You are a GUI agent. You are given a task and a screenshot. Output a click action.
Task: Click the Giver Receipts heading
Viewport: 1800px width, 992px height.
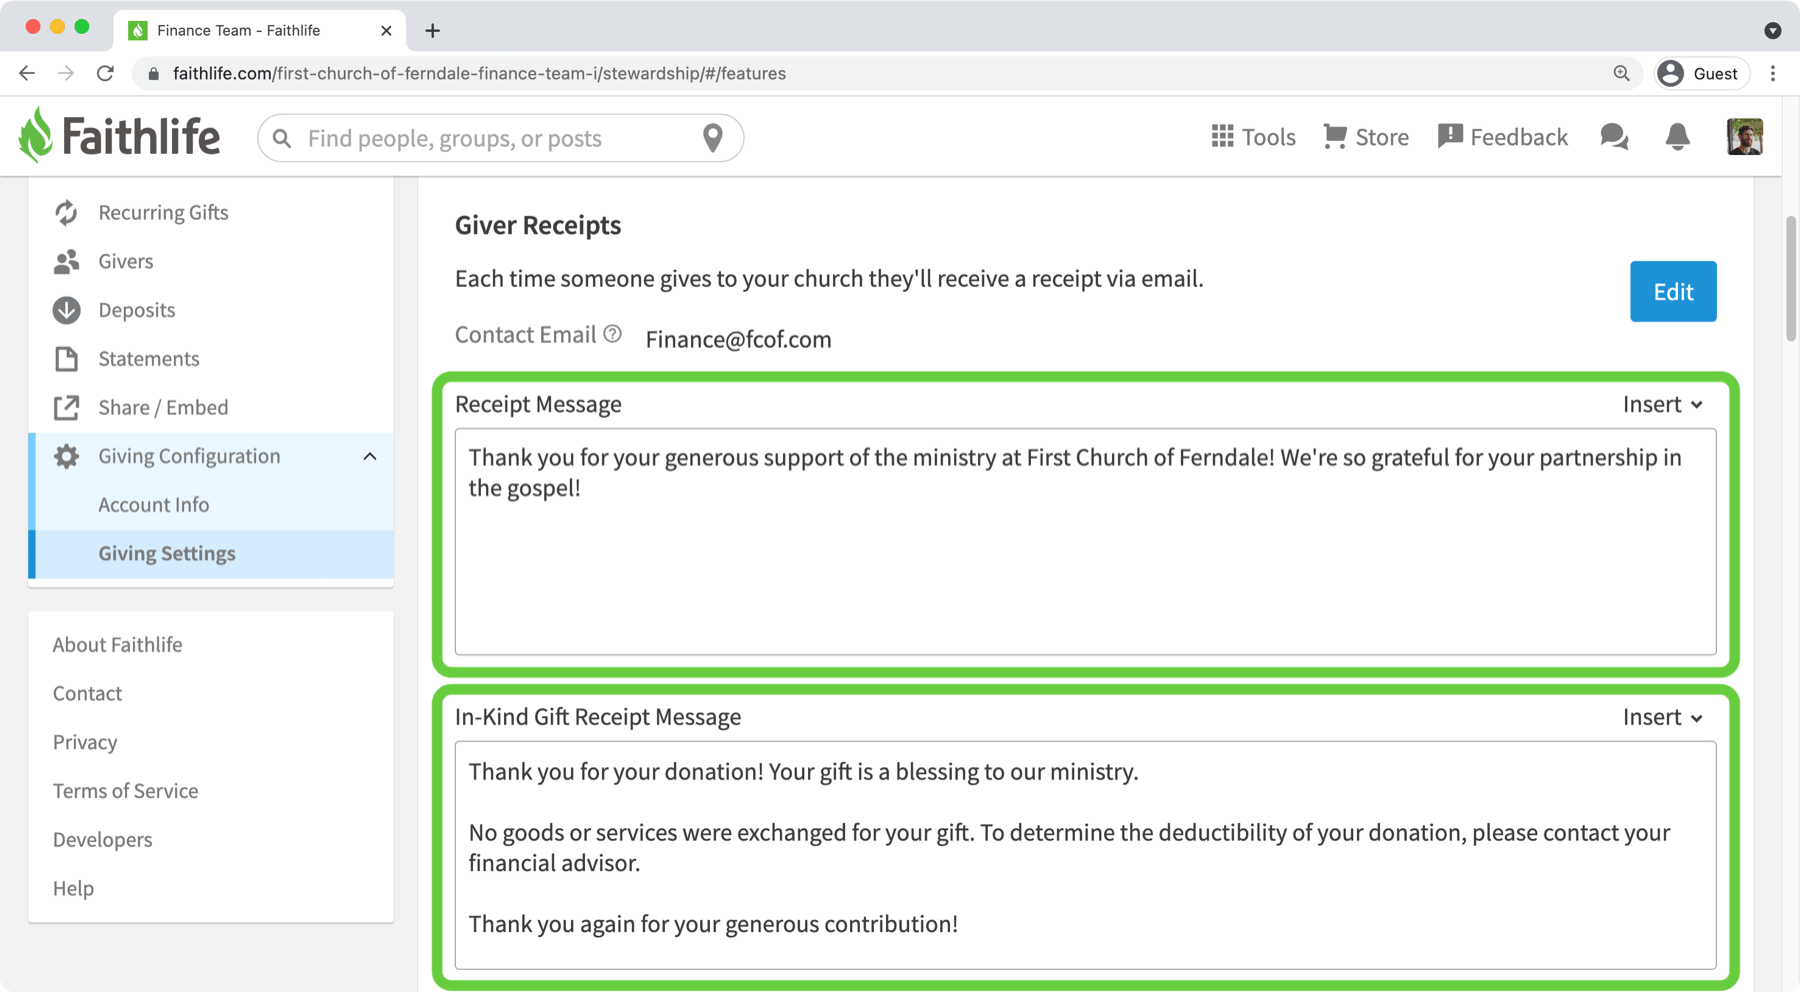click(538, 225)
